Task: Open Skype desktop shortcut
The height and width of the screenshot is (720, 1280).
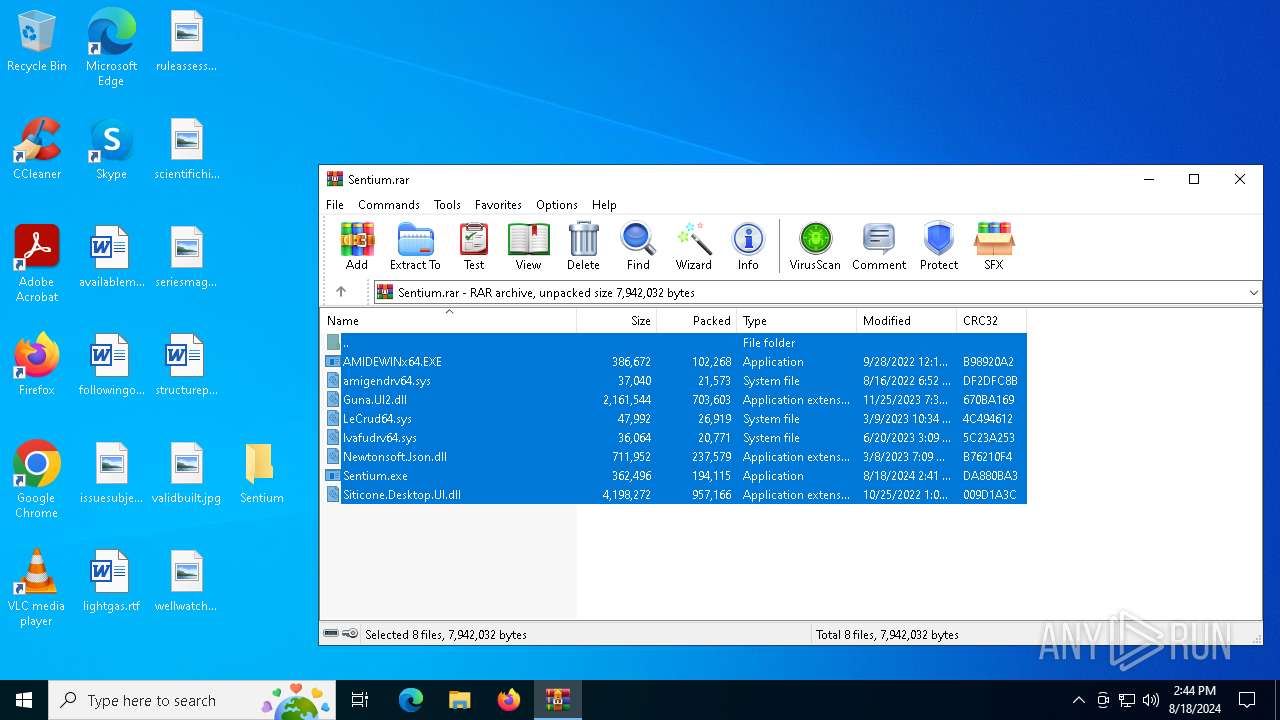Action: (x=111, y=150)
